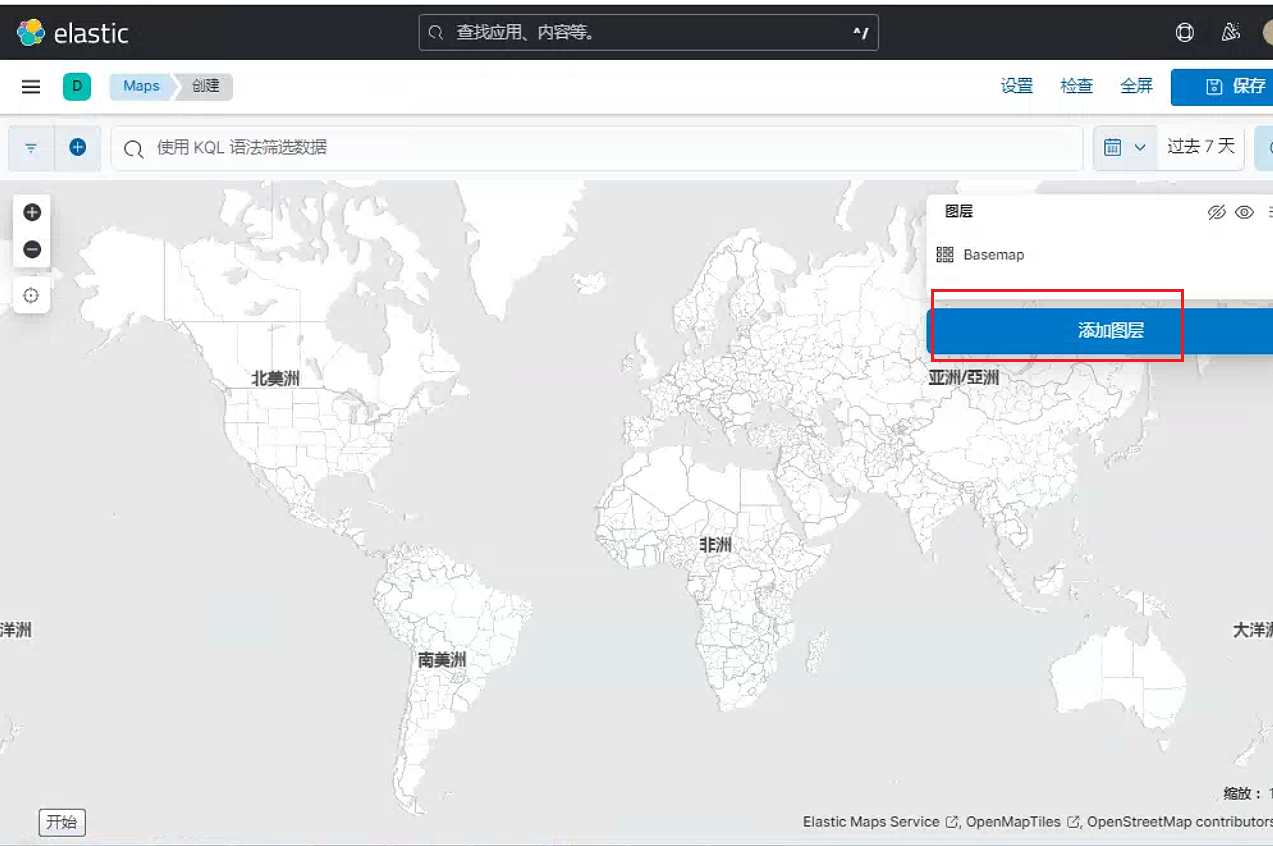Zoom out on the map

click(x=32, y=249)
